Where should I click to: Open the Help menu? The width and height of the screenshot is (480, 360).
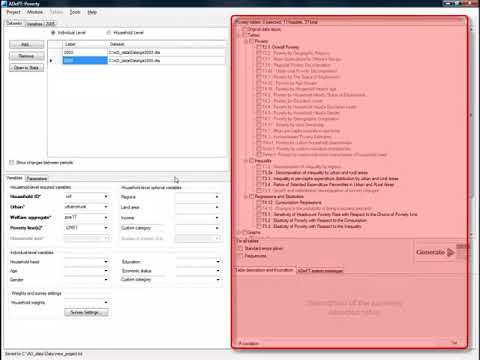click(x=92, y=12)
